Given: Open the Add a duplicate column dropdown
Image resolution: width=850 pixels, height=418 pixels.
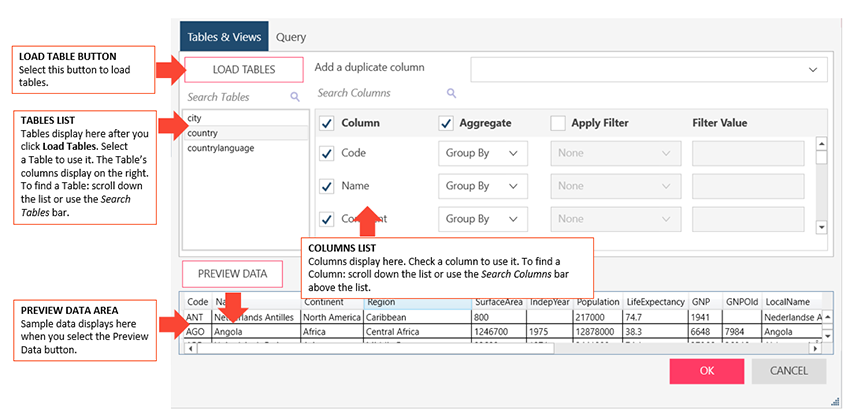Looking at the screenshot, I should pyautogui.click(x=648, y=69).
